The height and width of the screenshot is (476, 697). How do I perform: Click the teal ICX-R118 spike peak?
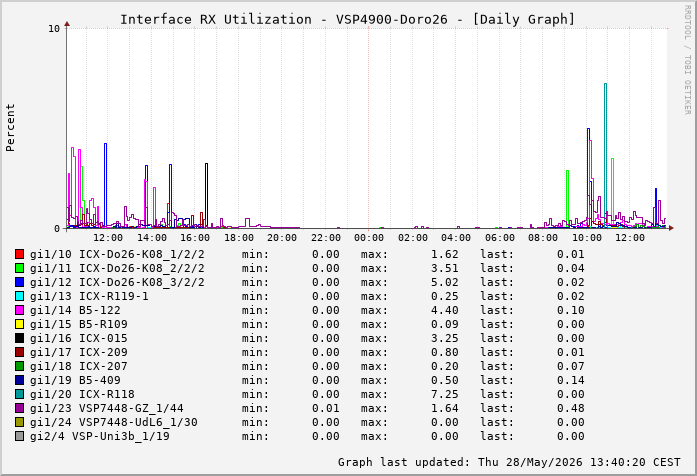coord(605,84)
